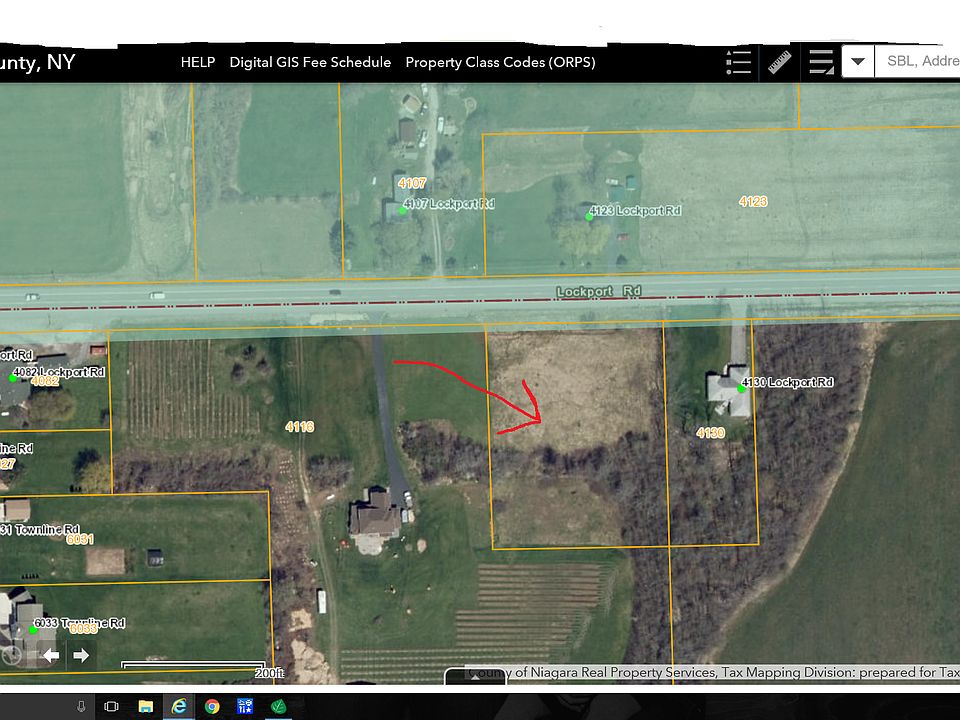Viewport: 960px width, 720px height.
Task: Open the layer list panel icon
Action: [821, 63]
